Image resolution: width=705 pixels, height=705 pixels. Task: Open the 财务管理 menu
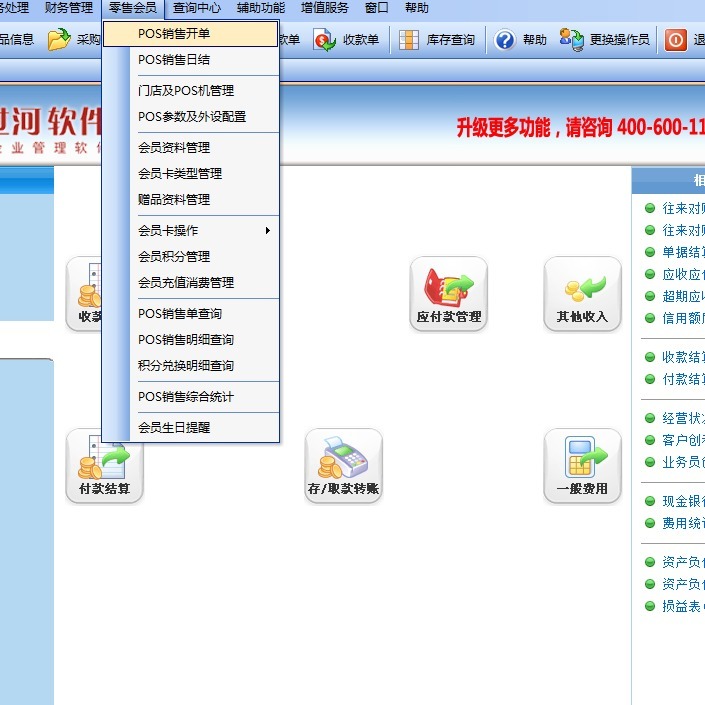[x=69, y=8]
